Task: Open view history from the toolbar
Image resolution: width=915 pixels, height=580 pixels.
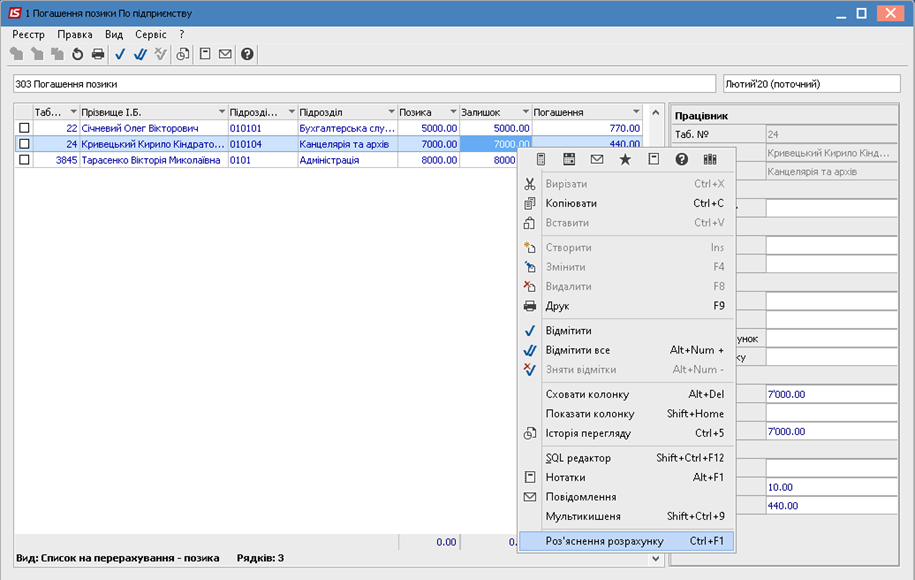Action: [183, 54]
